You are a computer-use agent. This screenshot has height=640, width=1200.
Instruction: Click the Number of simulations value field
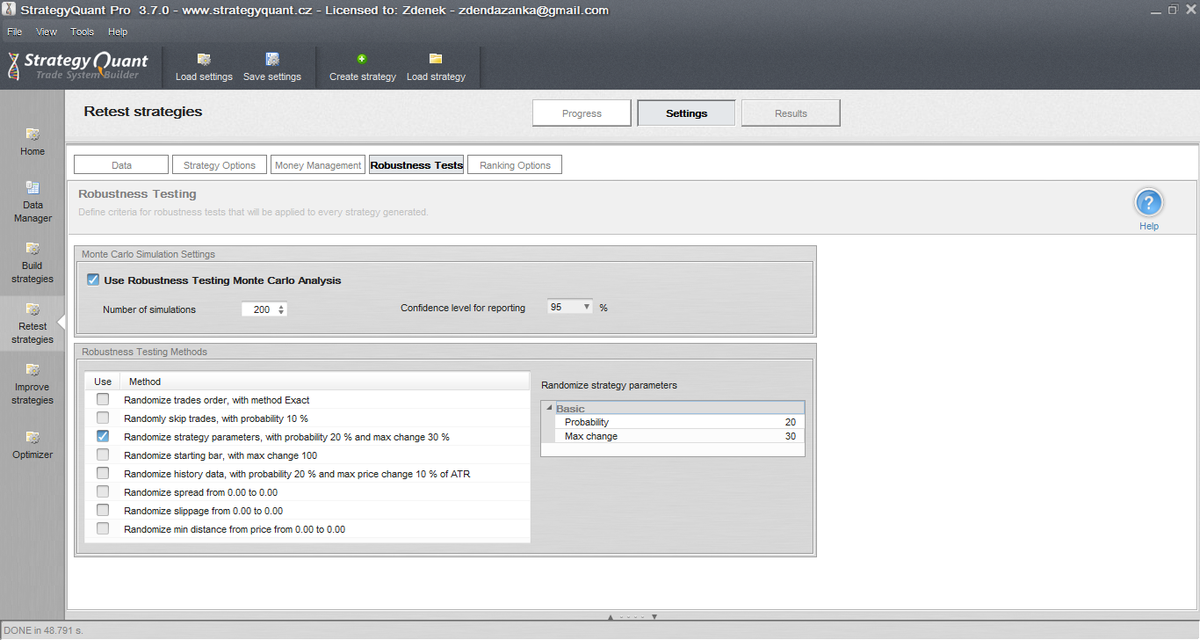point(259,309)
